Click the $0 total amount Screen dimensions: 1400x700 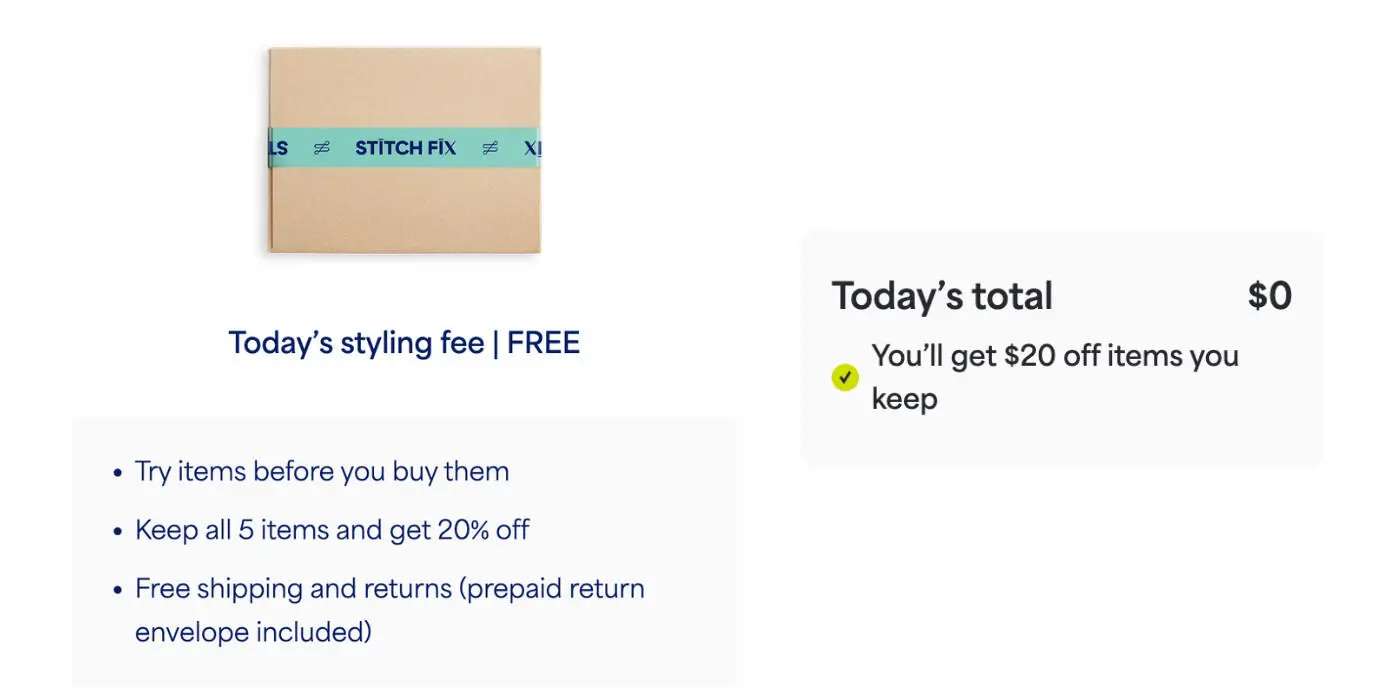coord(1269,296)
